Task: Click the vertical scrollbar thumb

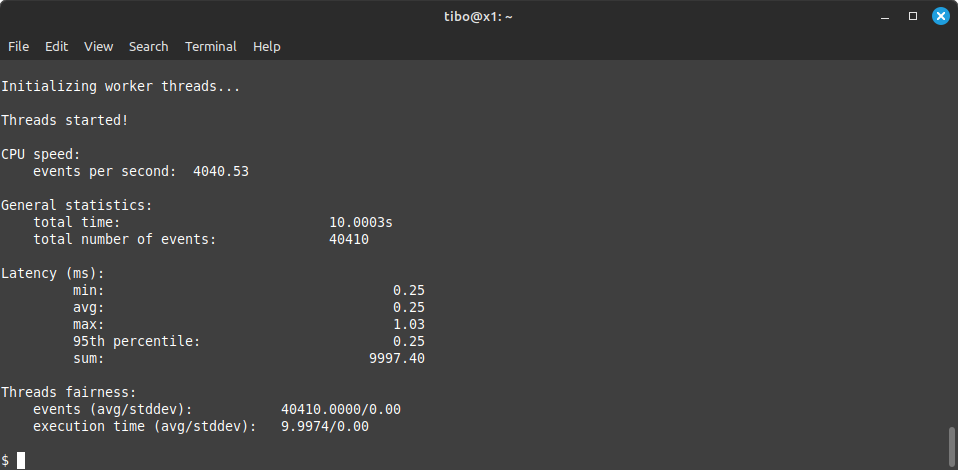Action: [x=951, y=446]
